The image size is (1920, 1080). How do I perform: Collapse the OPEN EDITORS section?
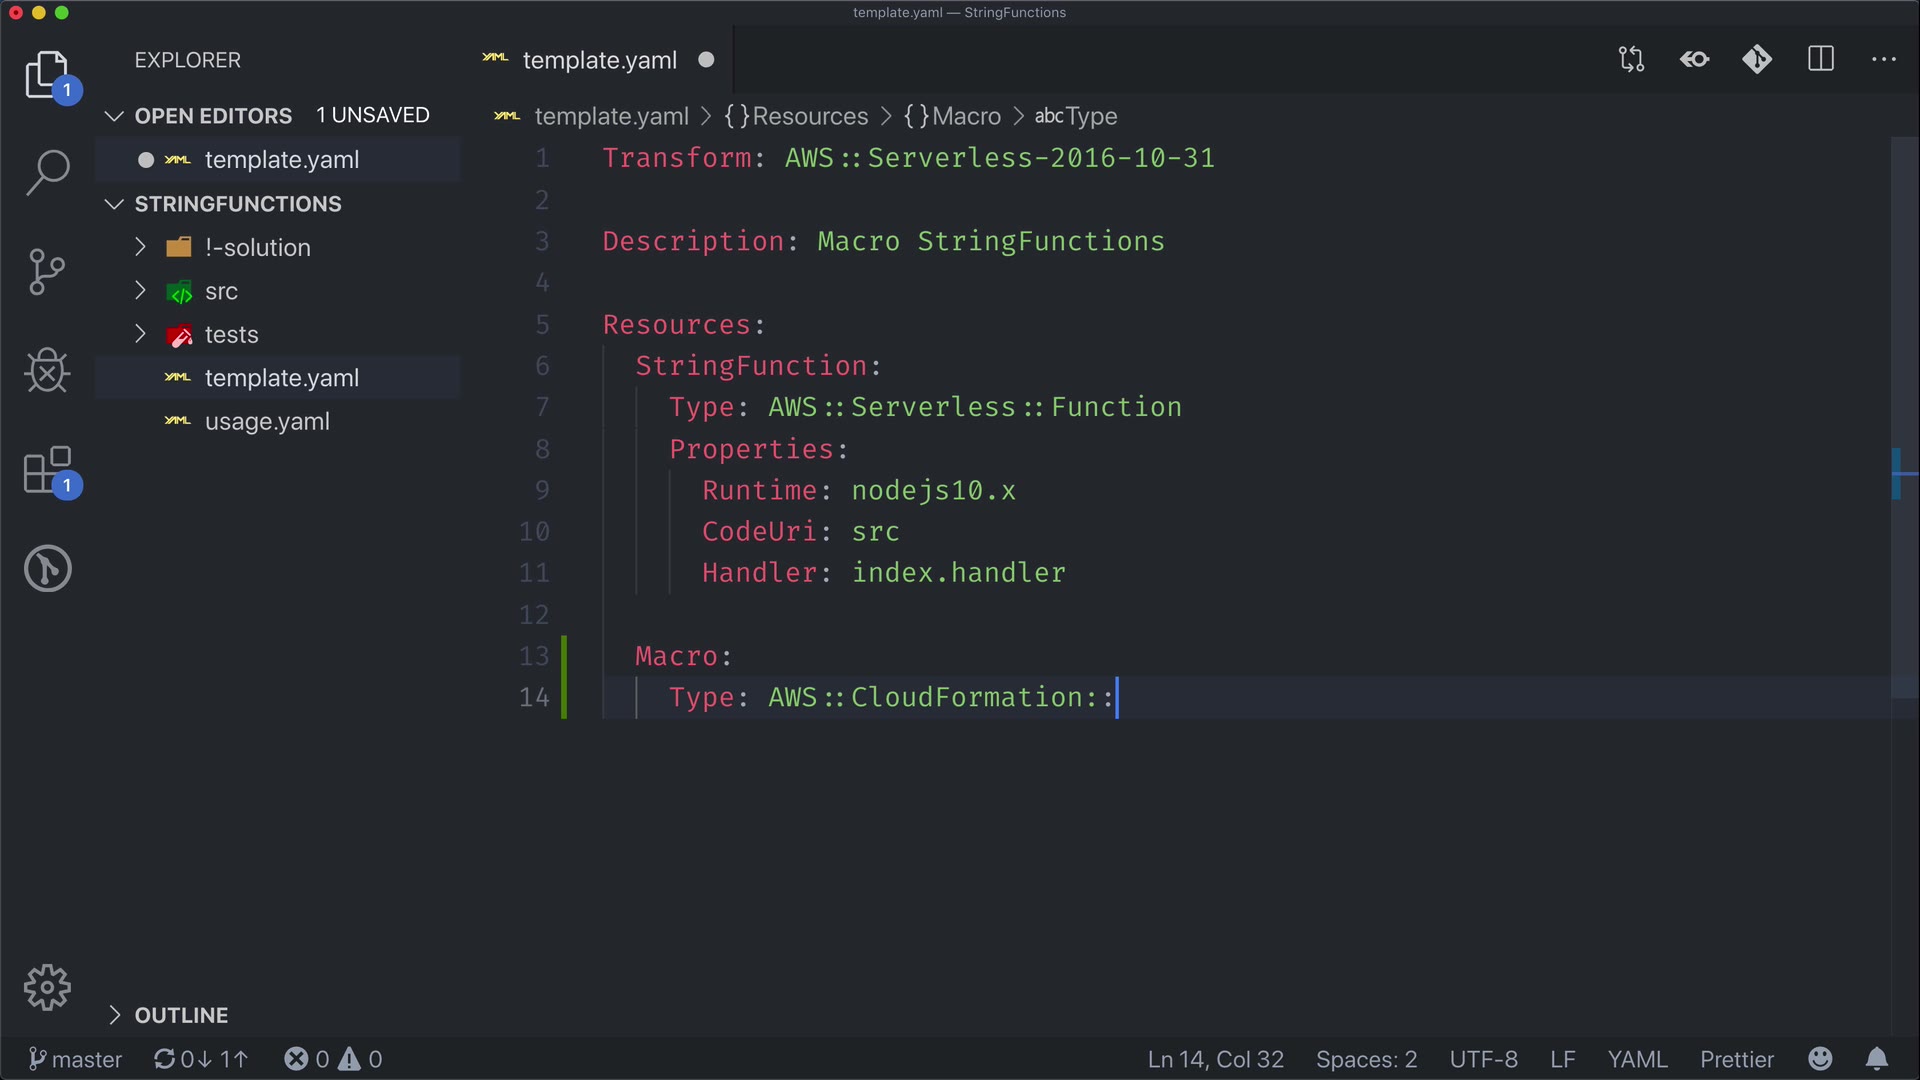pos(213,116)
